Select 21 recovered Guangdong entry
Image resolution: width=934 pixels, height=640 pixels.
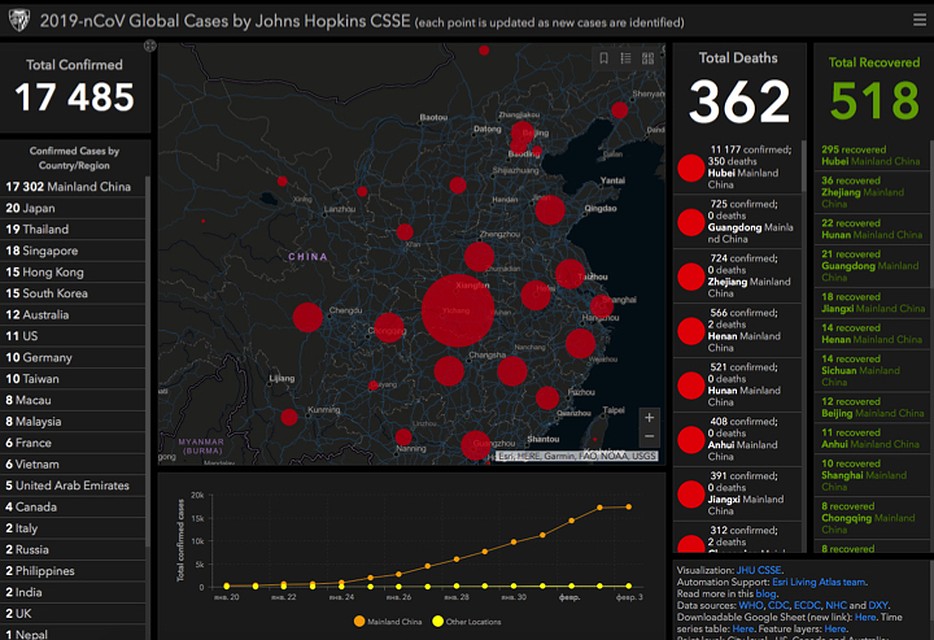click(871, 266)
